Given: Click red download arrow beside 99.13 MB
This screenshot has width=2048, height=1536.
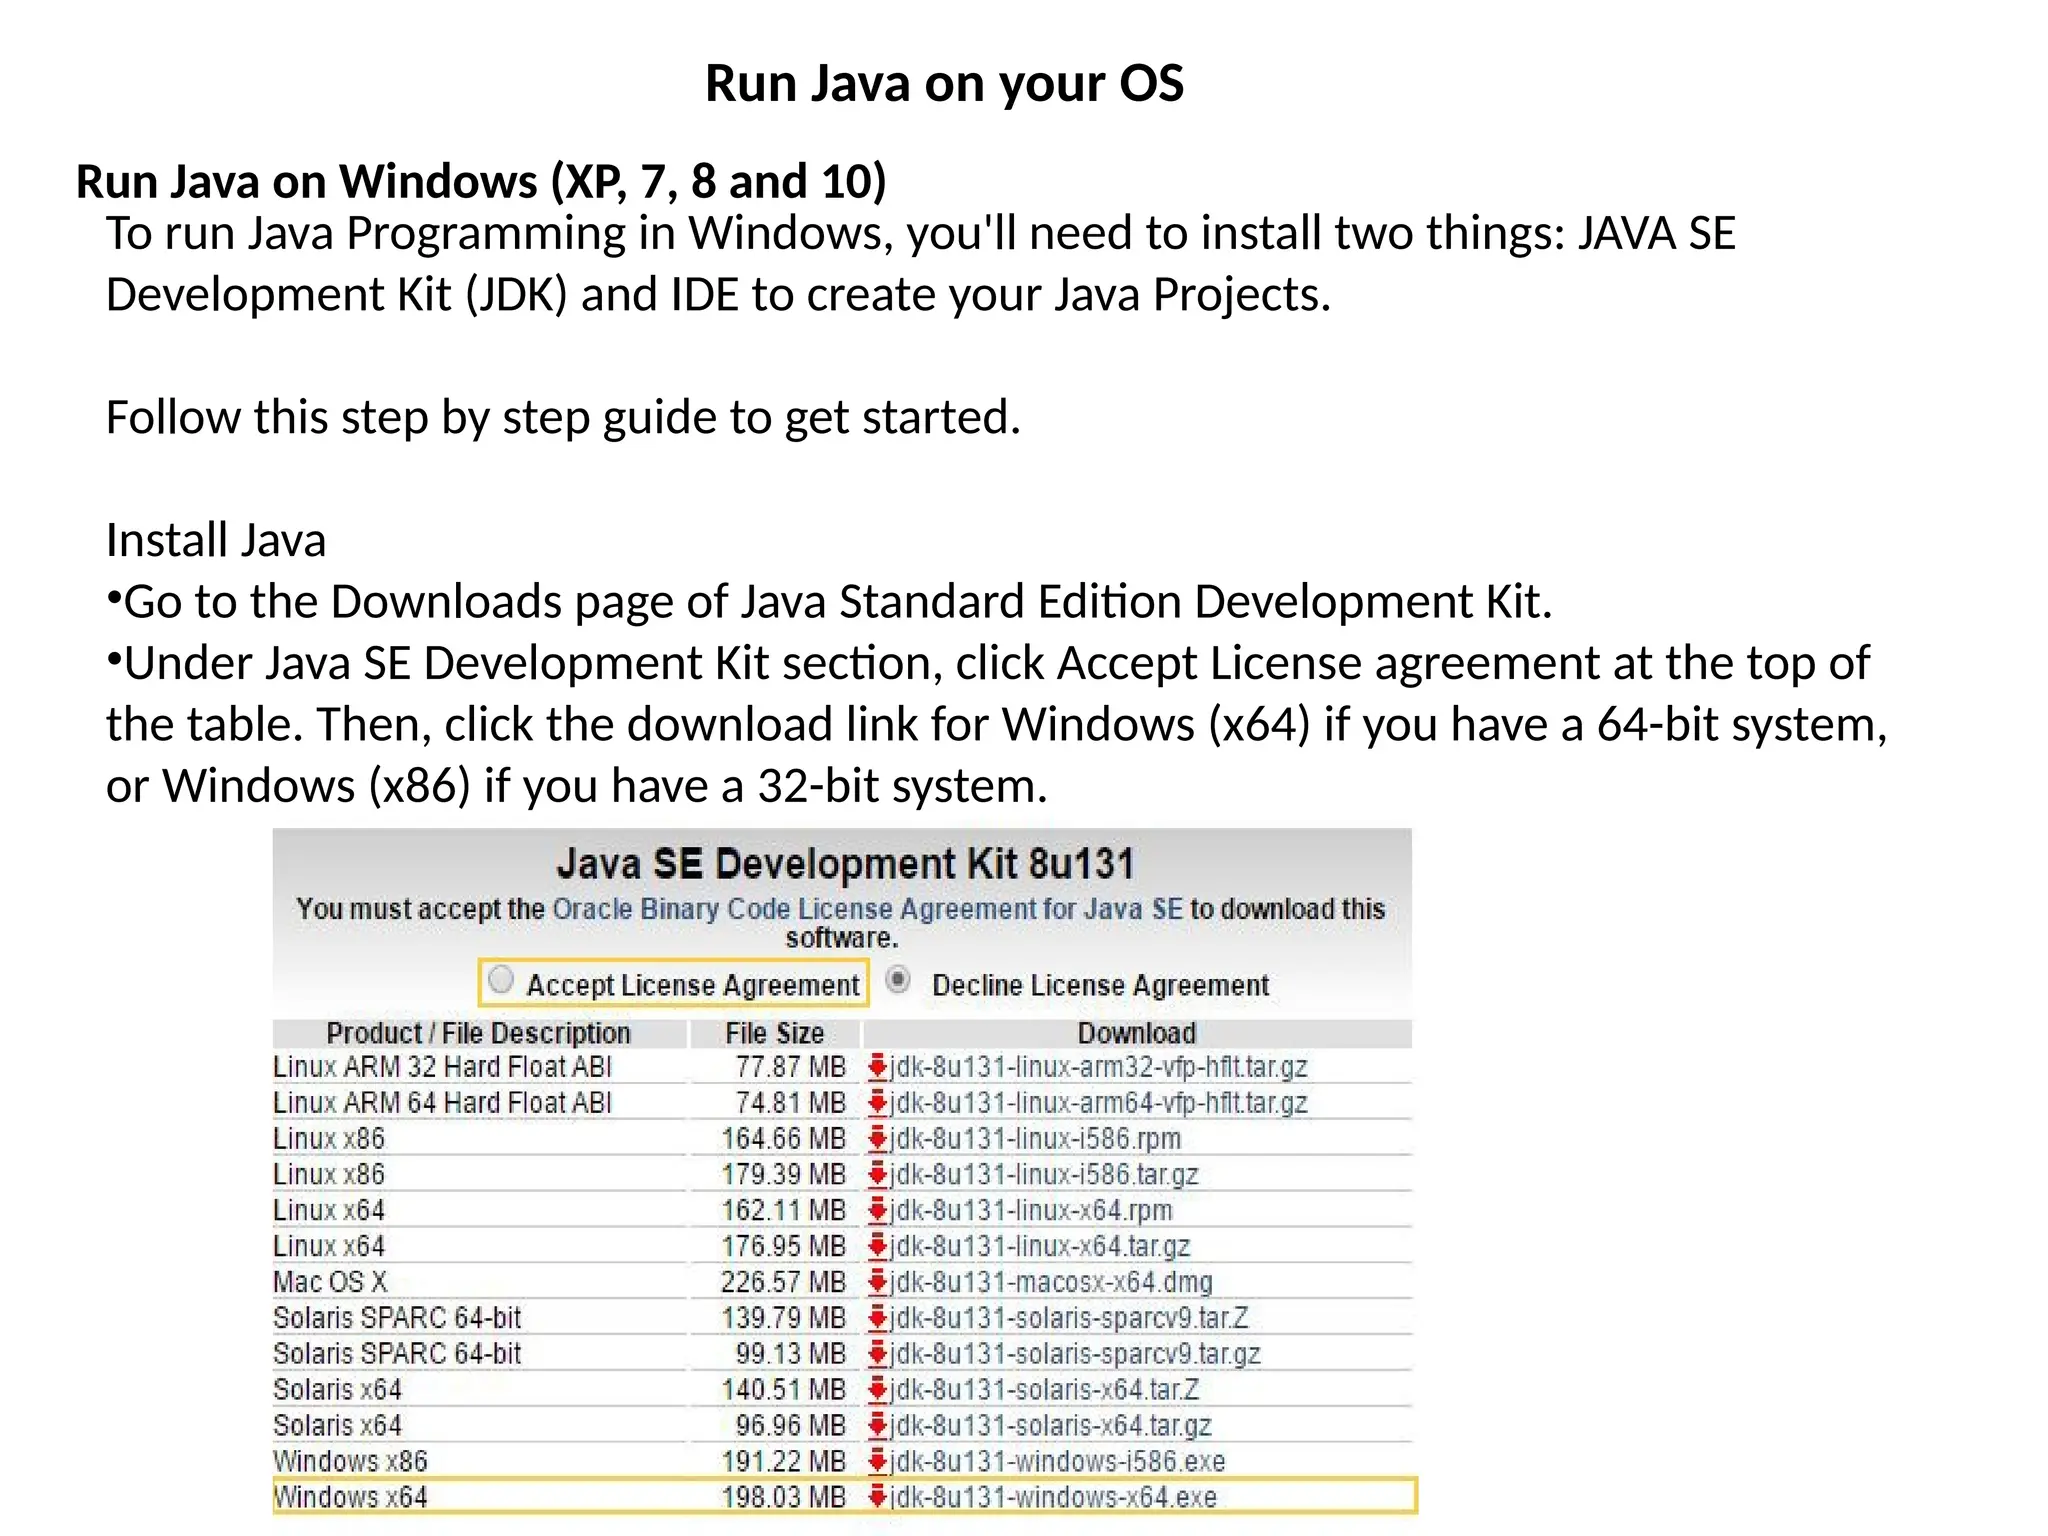Looking at the screenshot, I should [x=878, y=1354].
